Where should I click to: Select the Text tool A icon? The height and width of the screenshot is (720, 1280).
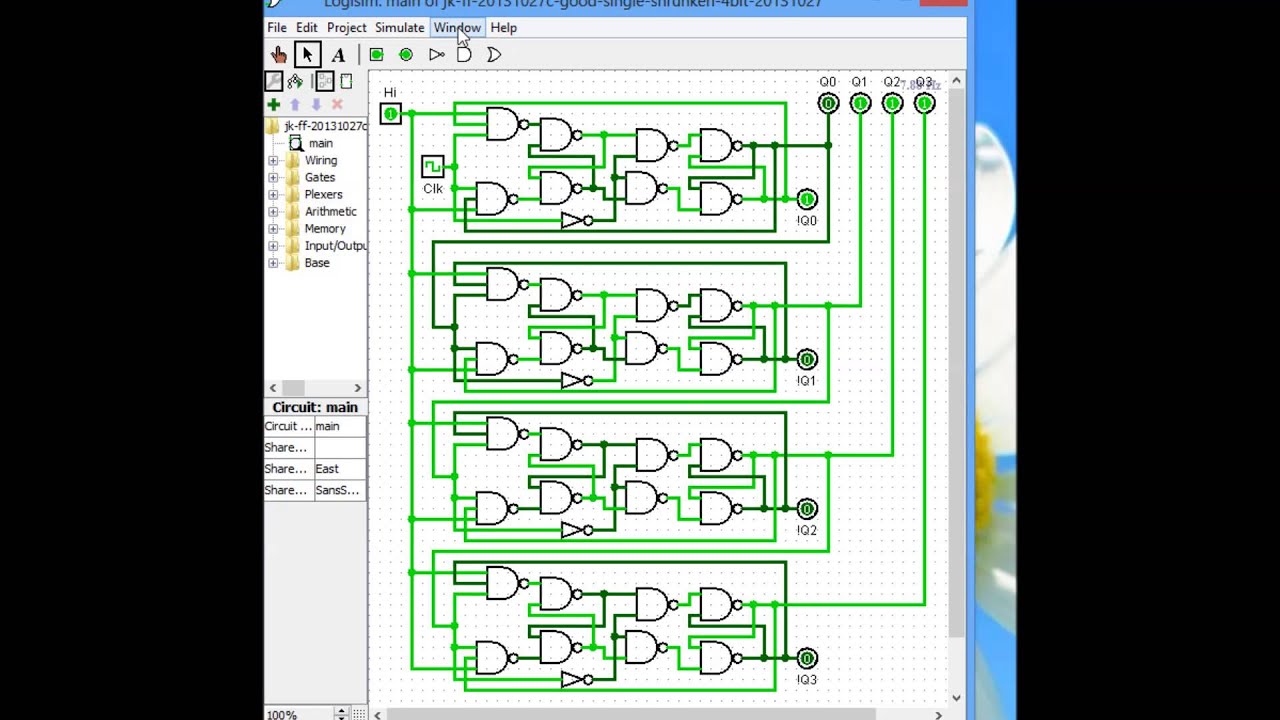click(x=338, y=55)
